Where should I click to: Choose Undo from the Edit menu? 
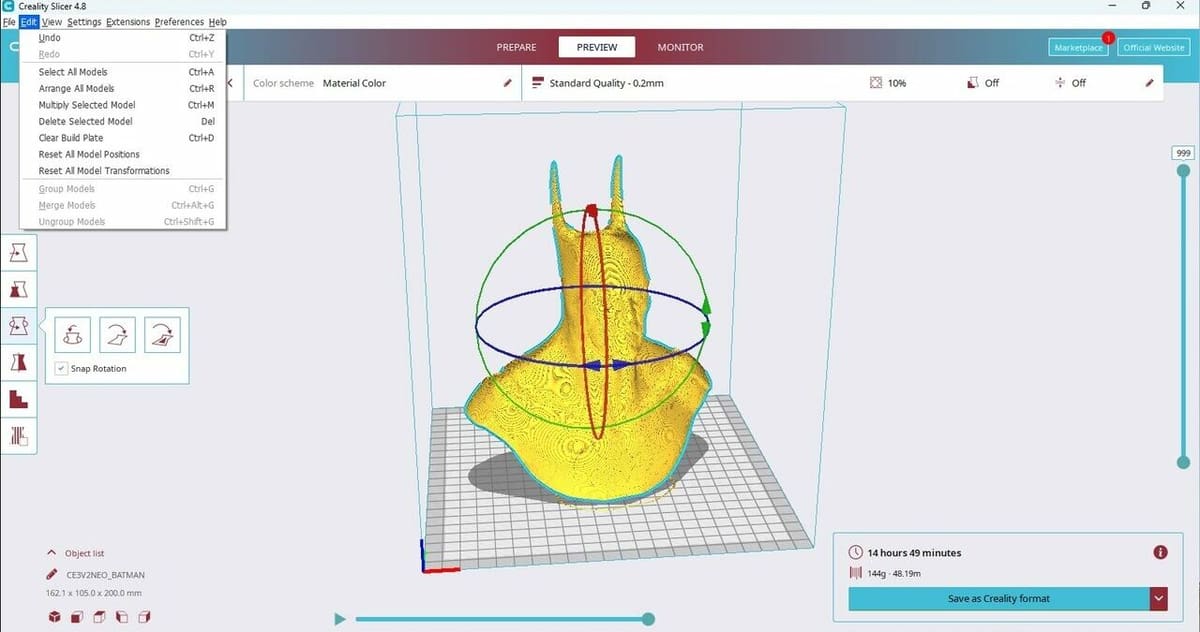125,38
